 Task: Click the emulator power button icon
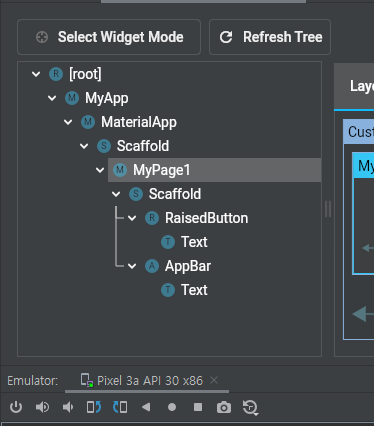click(16, 407)
